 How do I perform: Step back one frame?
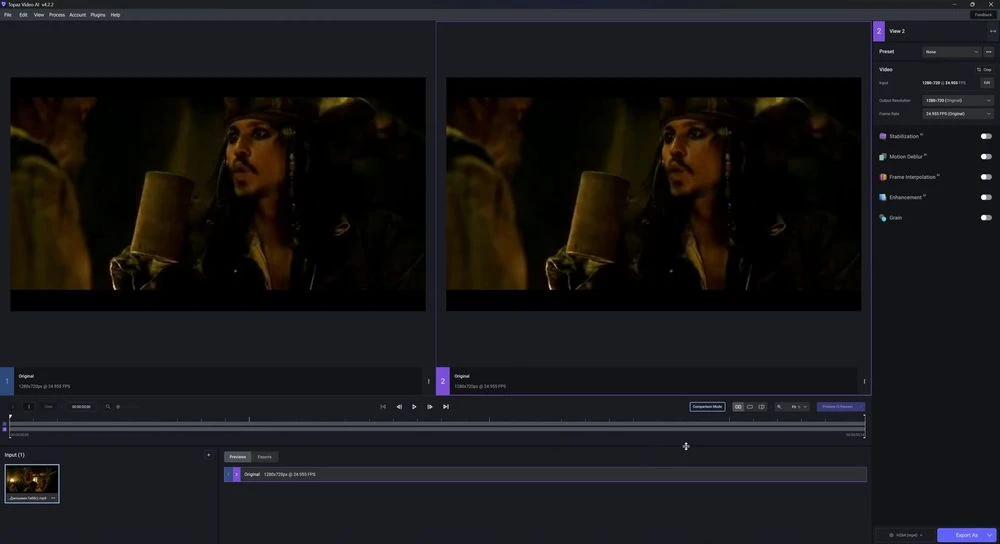pyautogui.click(x=399, y=407)
